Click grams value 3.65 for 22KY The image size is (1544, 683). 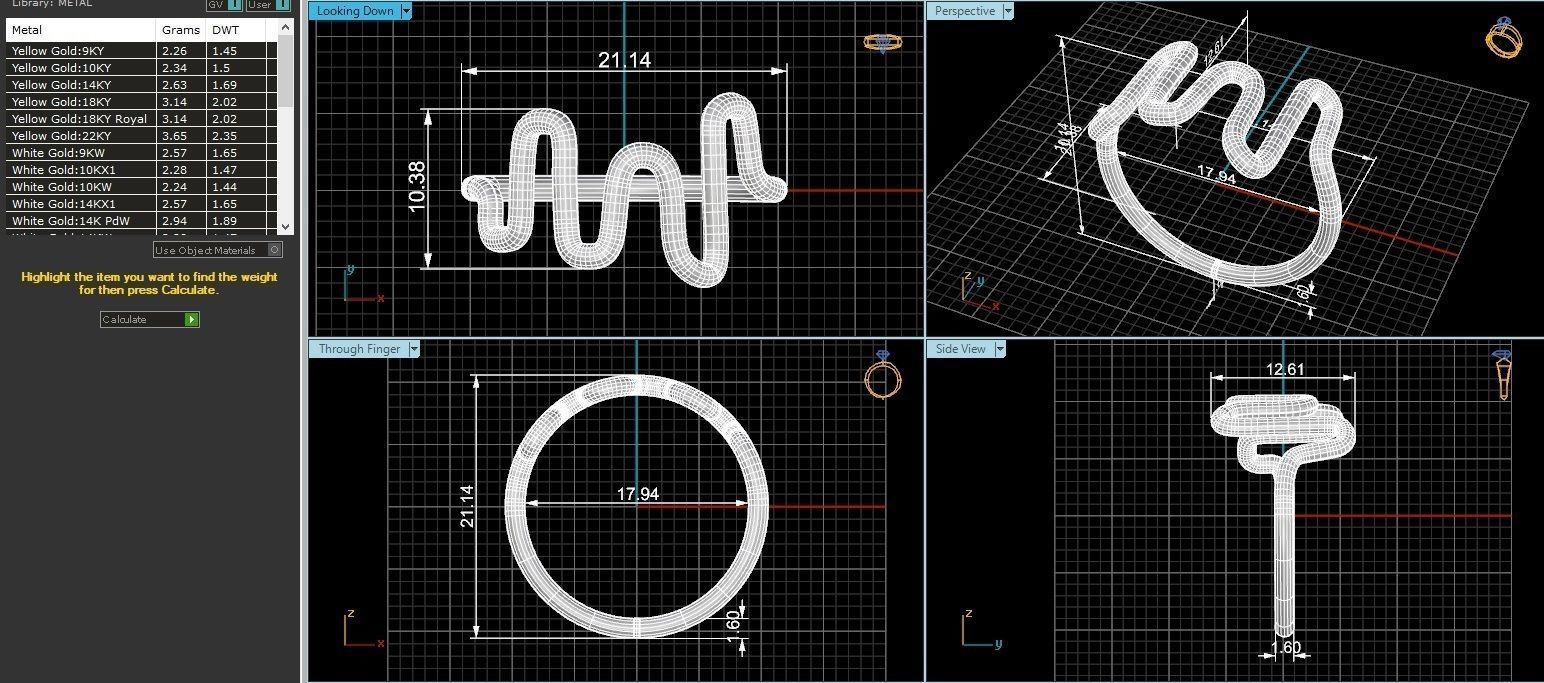(x=174, y=136)
